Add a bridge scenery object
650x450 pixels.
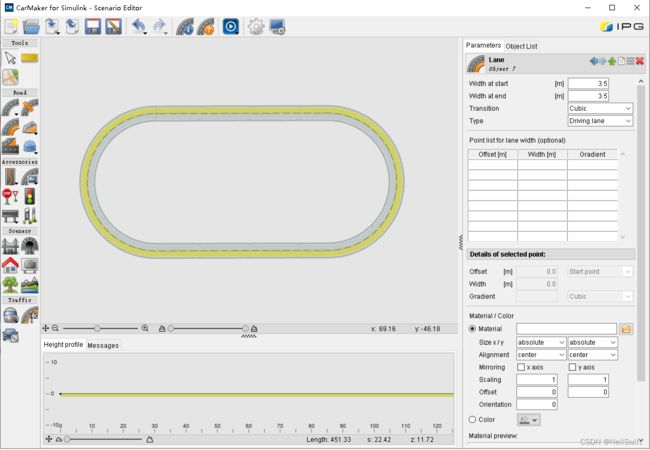point(10,246)
